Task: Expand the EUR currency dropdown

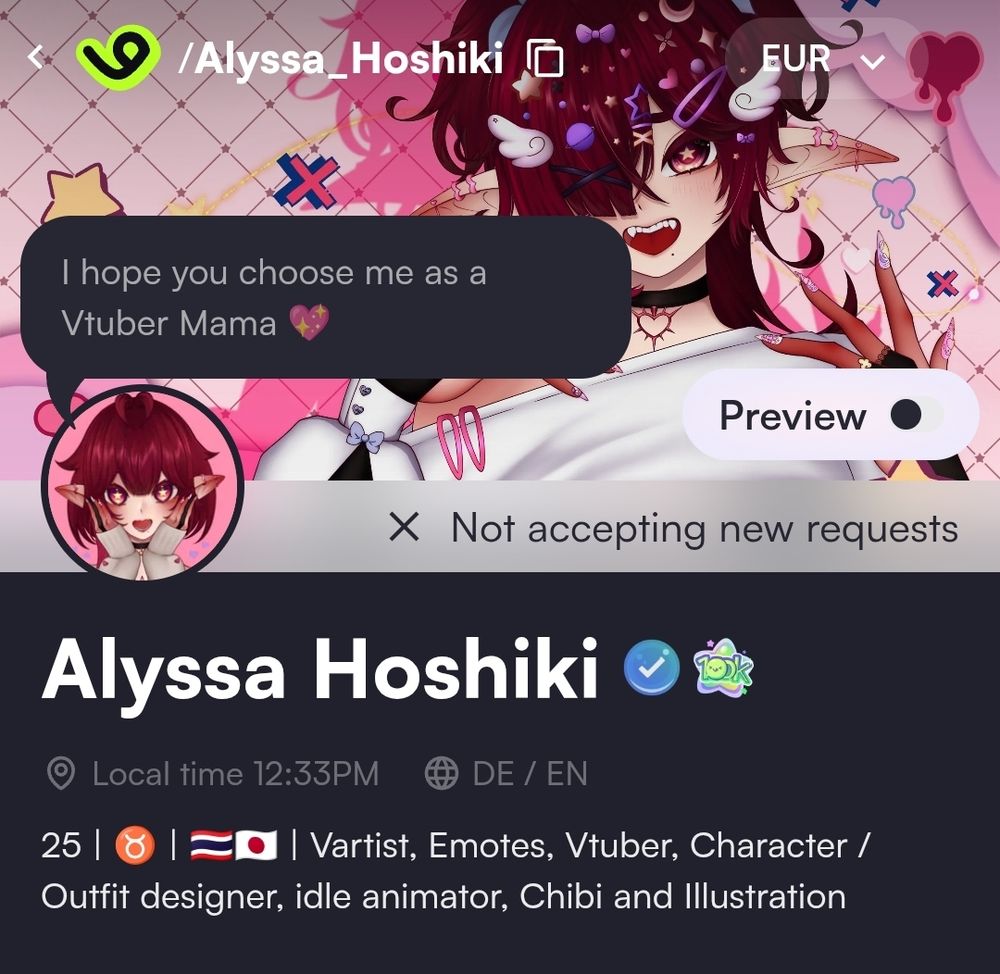Action: (x=823, y=59)
